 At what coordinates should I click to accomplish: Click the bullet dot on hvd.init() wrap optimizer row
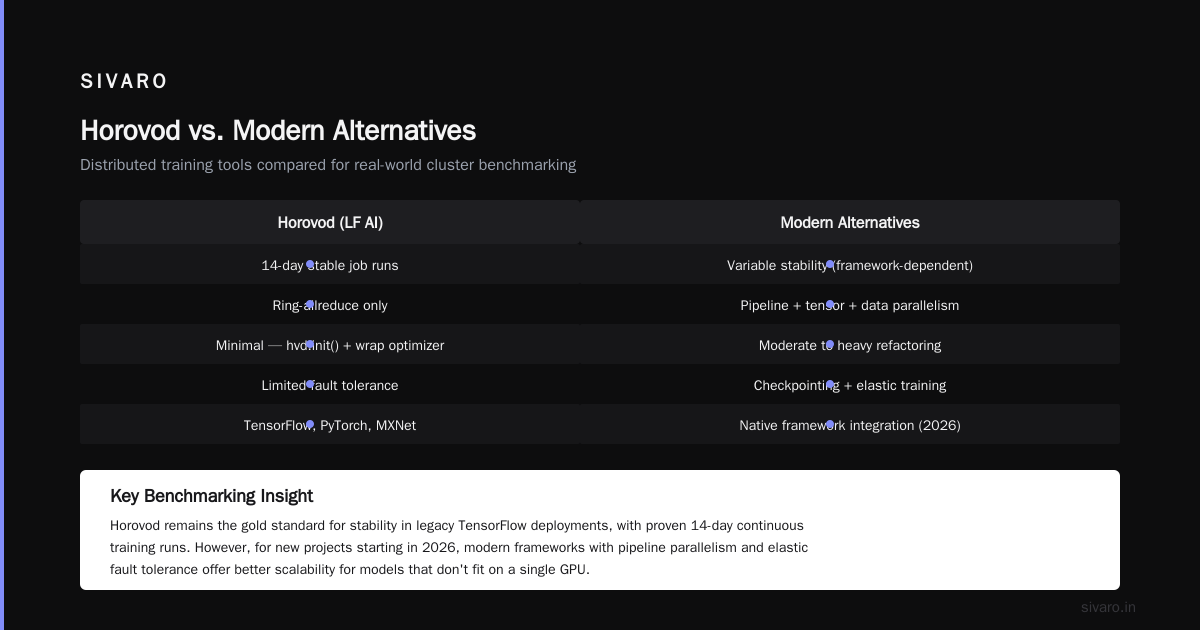coord(310,345)
